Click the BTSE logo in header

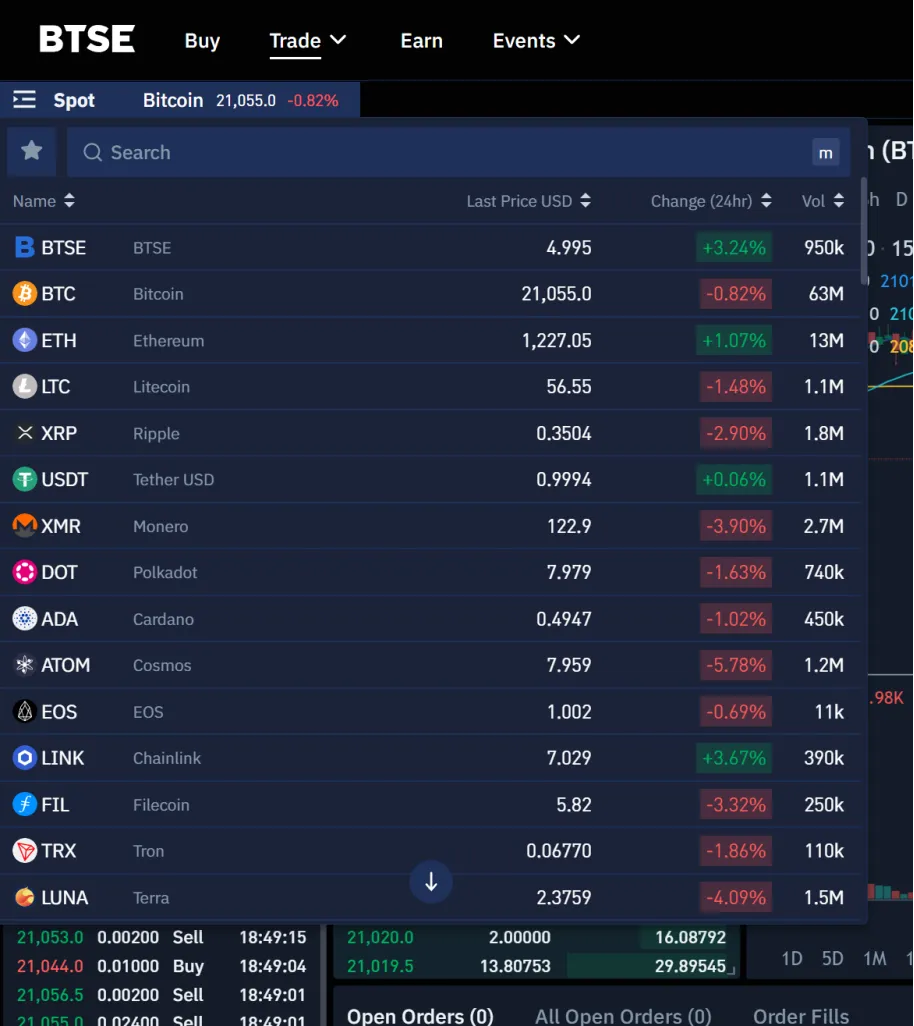(87, 39)
